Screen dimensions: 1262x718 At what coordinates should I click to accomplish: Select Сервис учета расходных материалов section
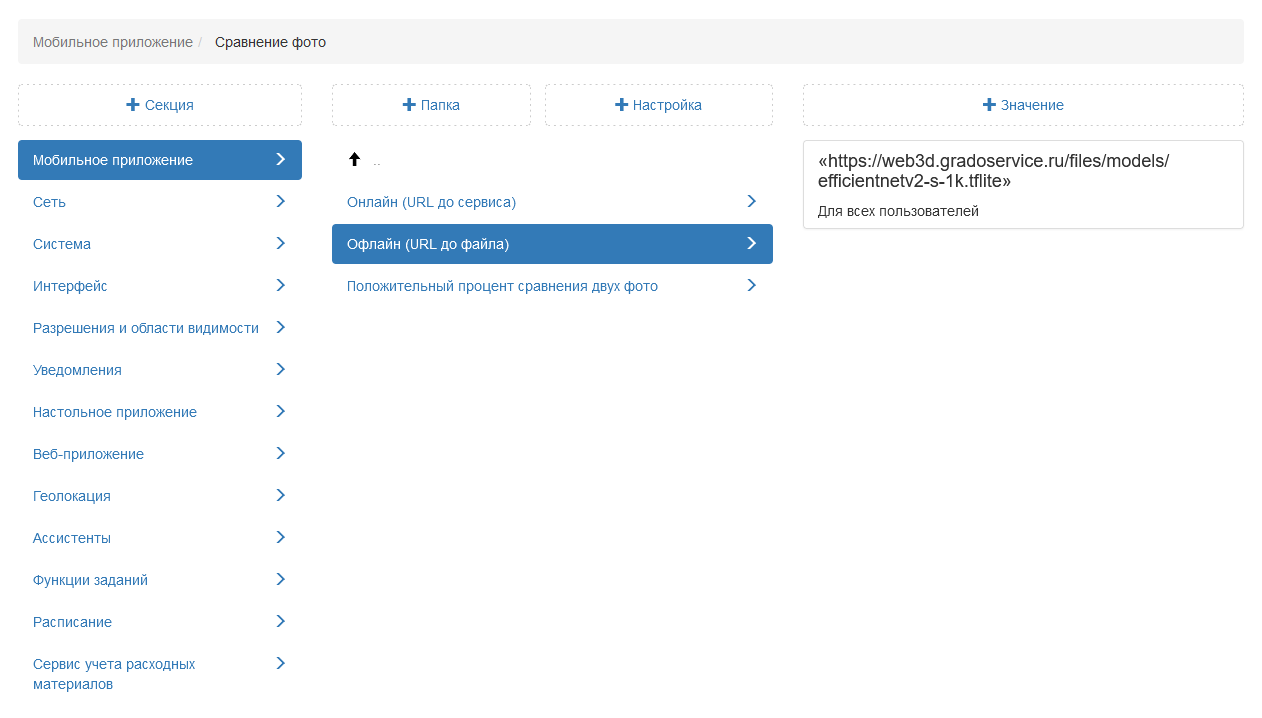[x=114, y=674]
